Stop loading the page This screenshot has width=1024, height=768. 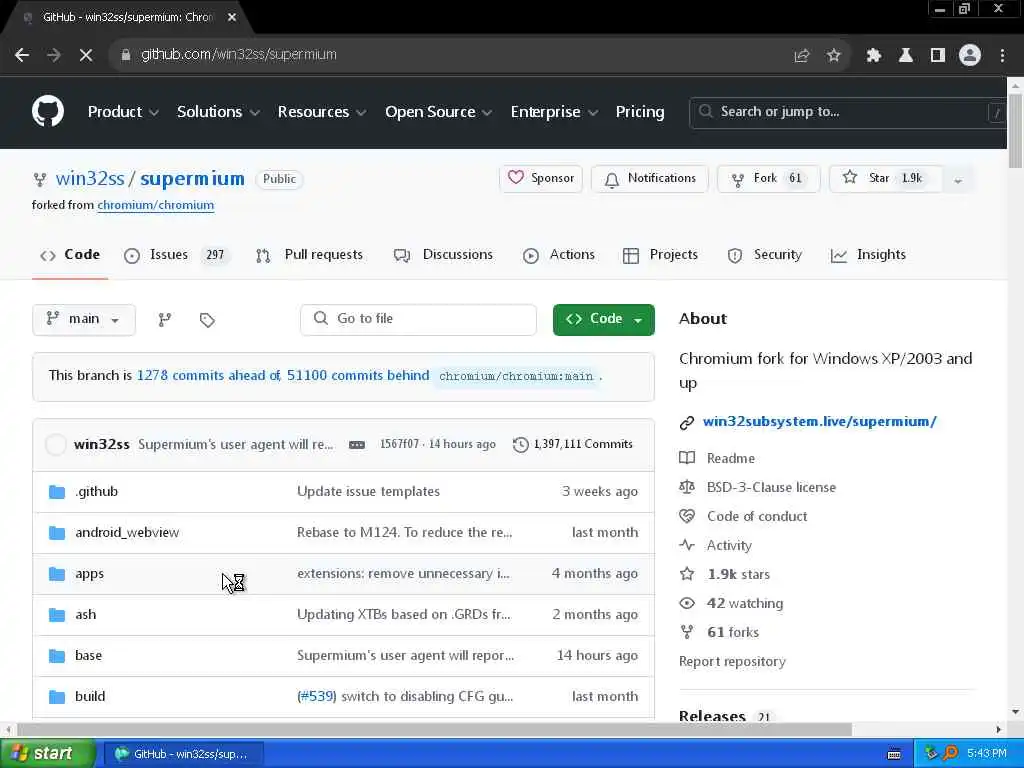[x=86, y=55]
